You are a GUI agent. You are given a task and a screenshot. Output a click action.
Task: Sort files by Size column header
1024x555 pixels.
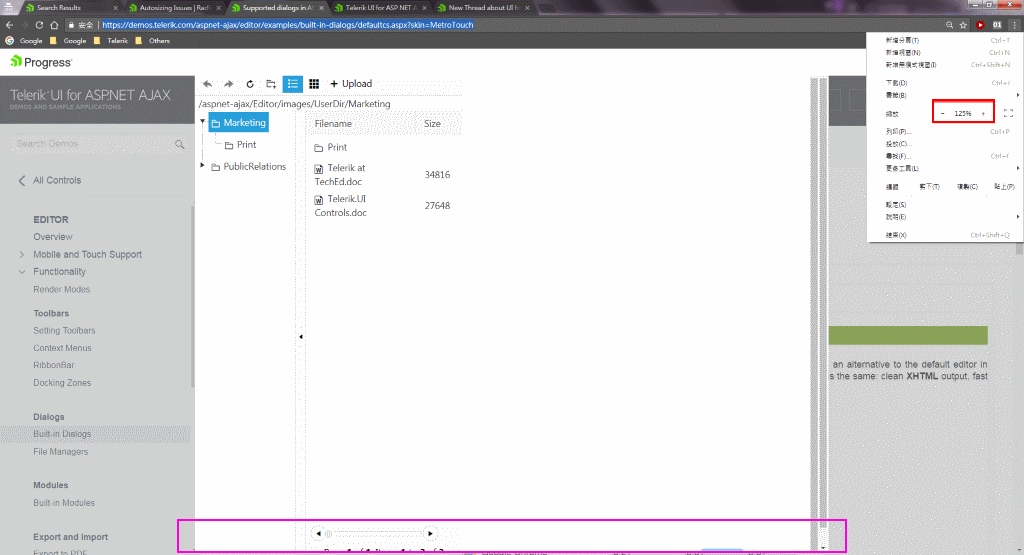pos(432,123)
